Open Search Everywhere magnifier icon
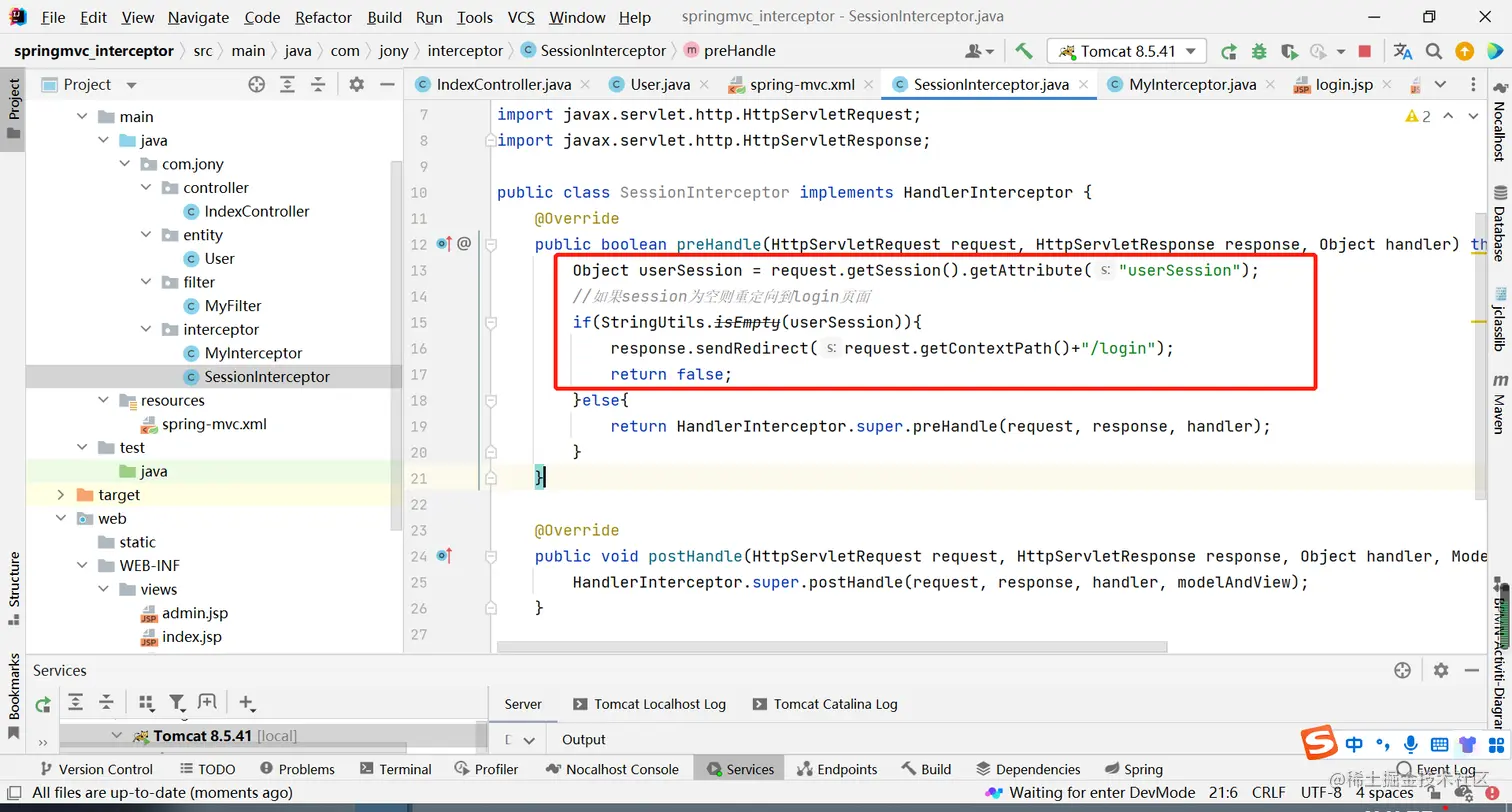The height and width of the screenshot is (812, 1512). point(1434,51)
